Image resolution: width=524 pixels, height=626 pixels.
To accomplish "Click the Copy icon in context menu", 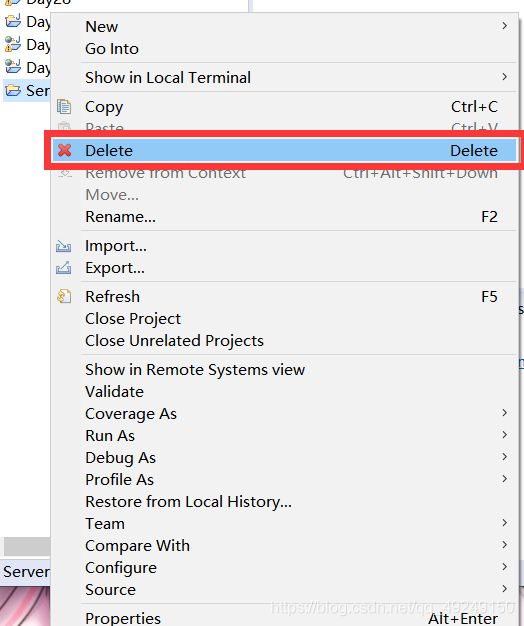I will [x=64, y=107].
